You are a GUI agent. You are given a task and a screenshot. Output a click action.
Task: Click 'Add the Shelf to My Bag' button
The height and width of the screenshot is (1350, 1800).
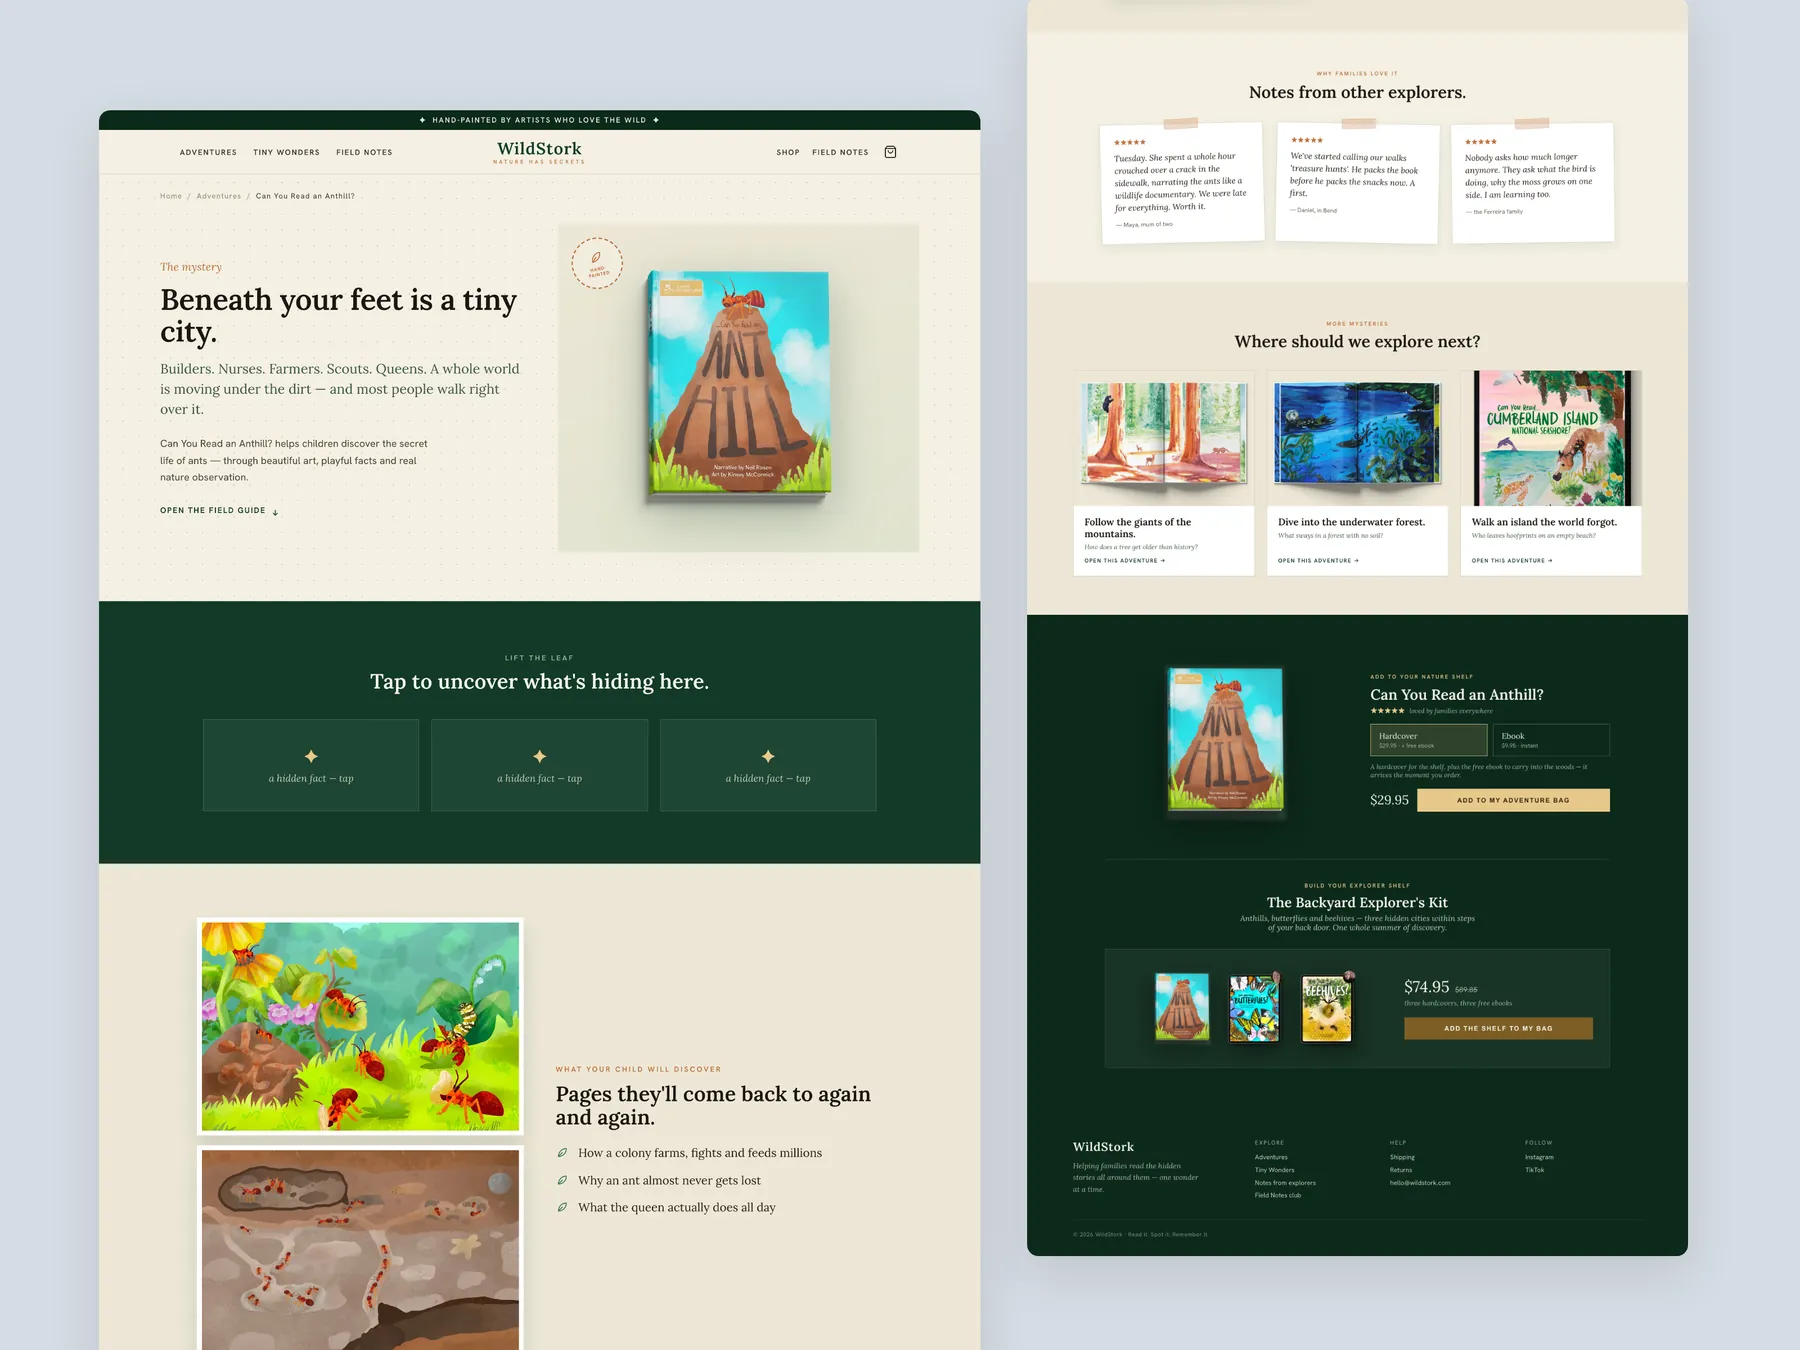tap(1498, 1028)
